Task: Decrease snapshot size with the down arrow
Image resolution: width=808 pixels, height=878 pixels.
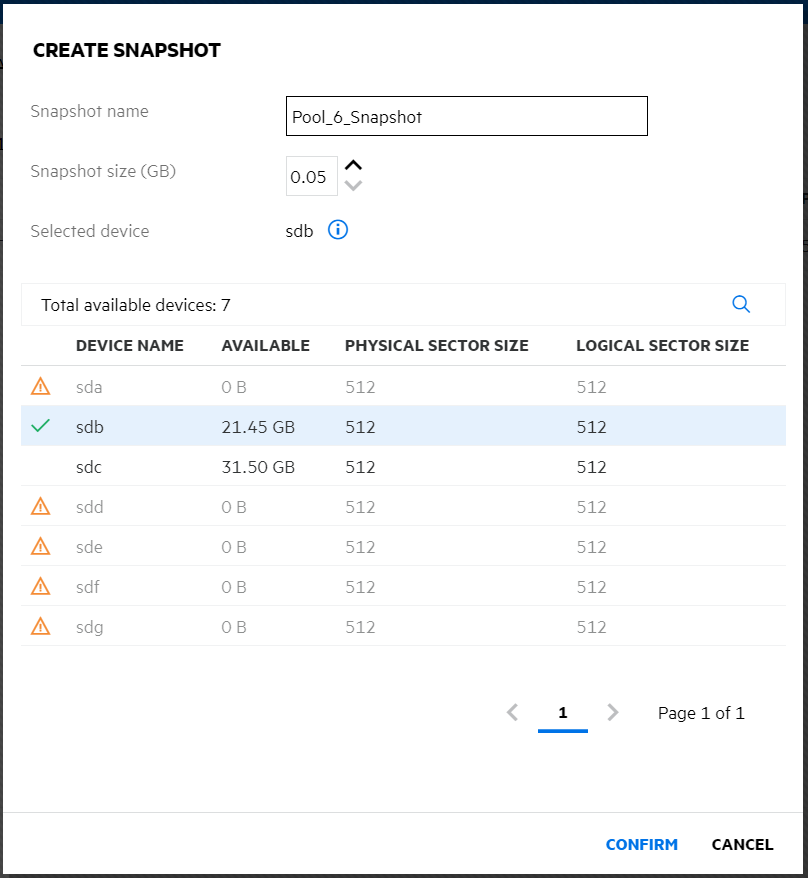Action: click(352, 185)
